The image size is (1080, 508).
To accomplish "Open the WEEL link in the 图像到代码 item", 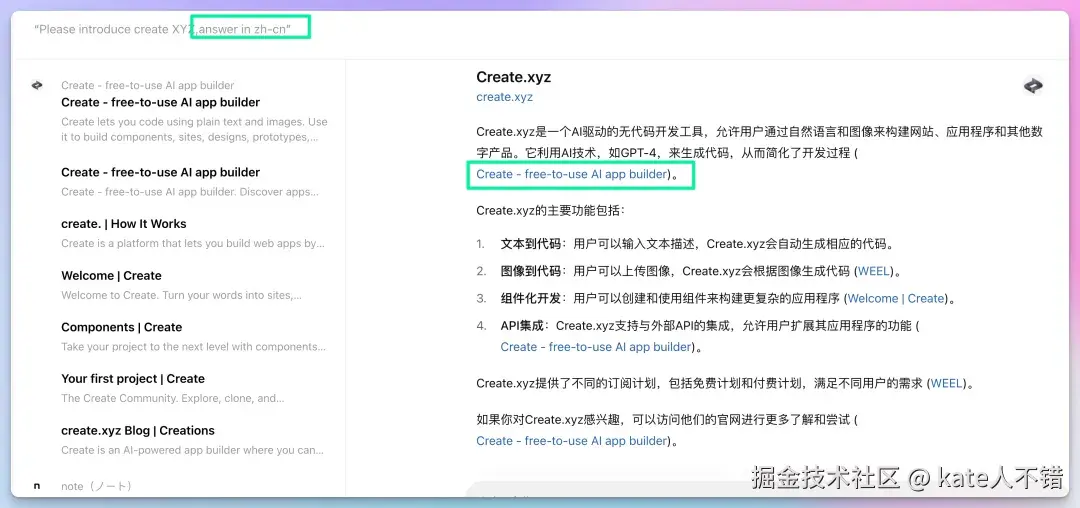I will click(x=873, y=271).
